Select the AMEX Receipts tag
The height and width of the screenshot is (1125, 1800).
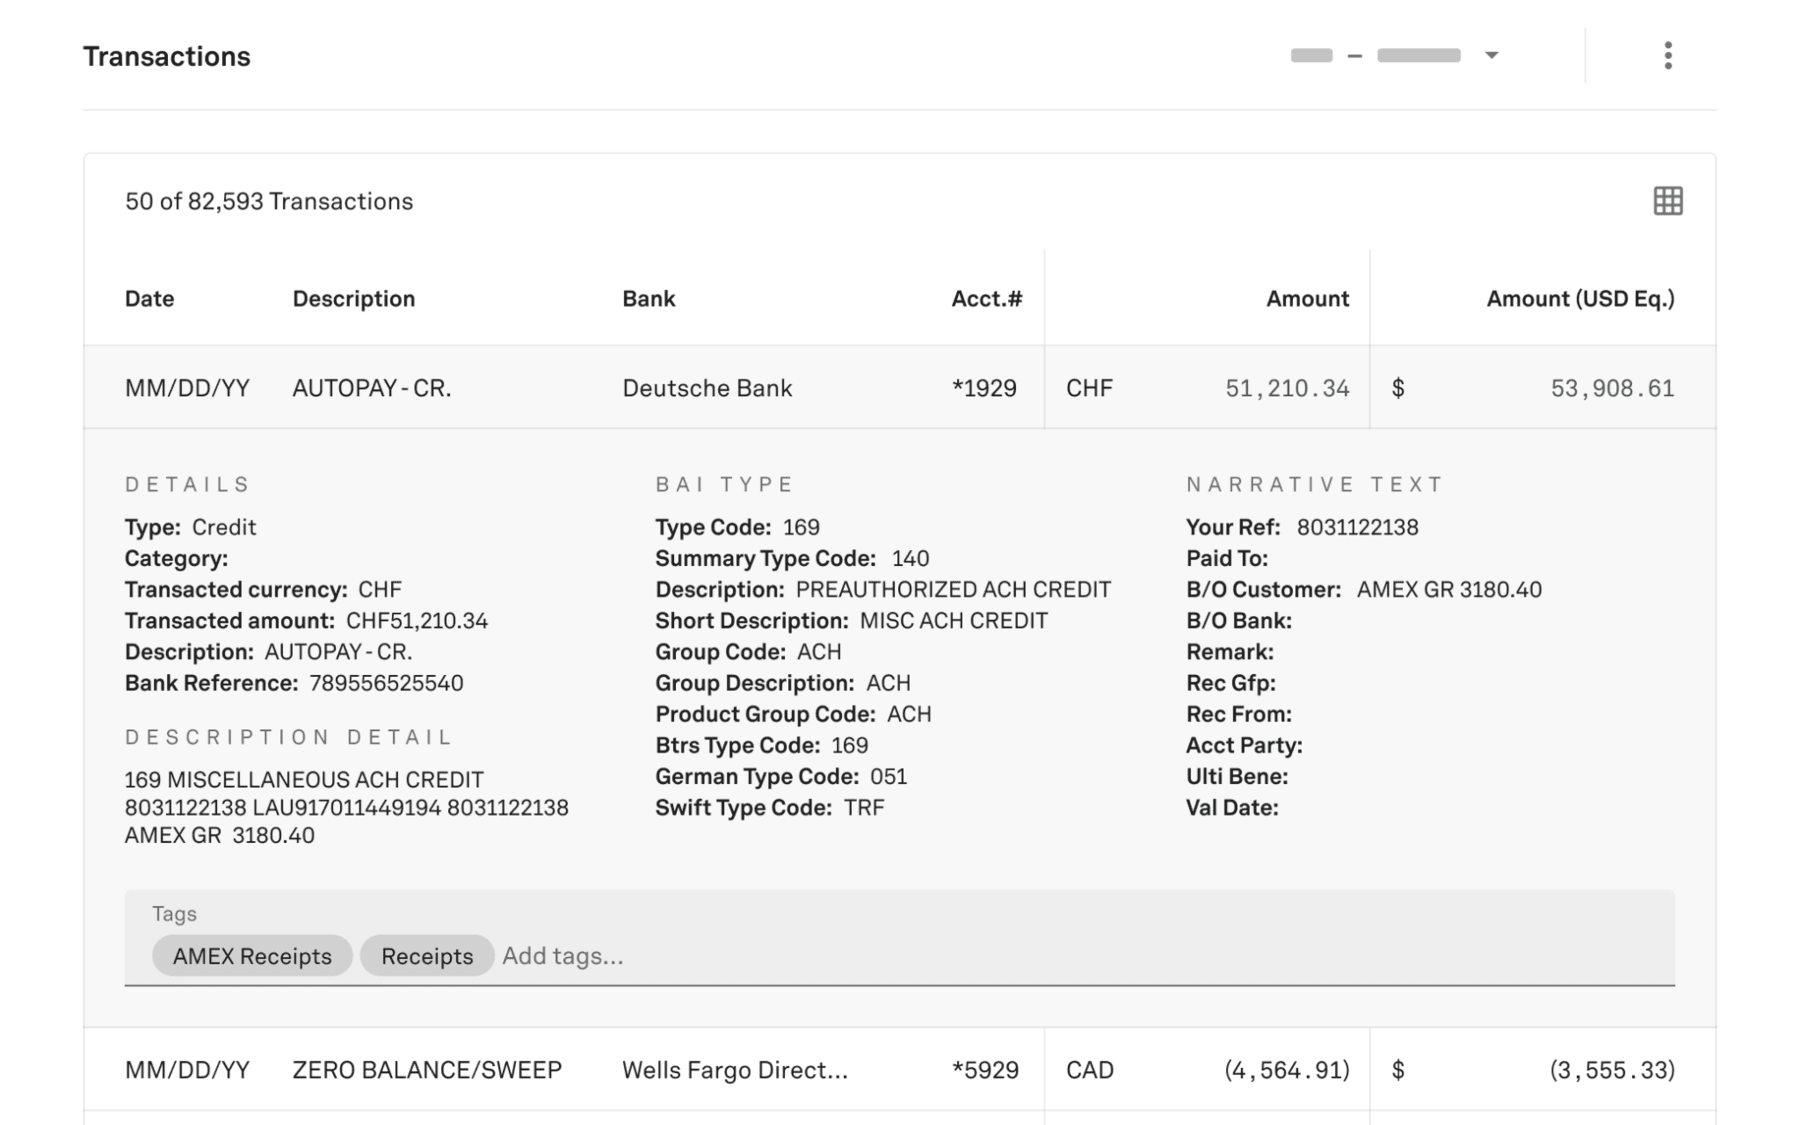pos(251,956)
